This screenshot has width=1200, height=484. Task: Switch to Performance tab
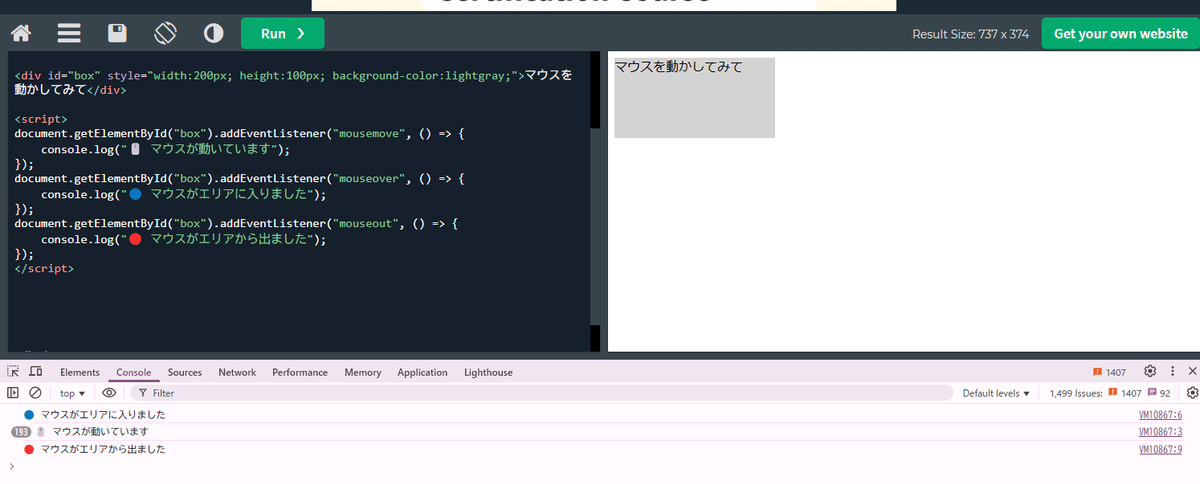(300, 372)
